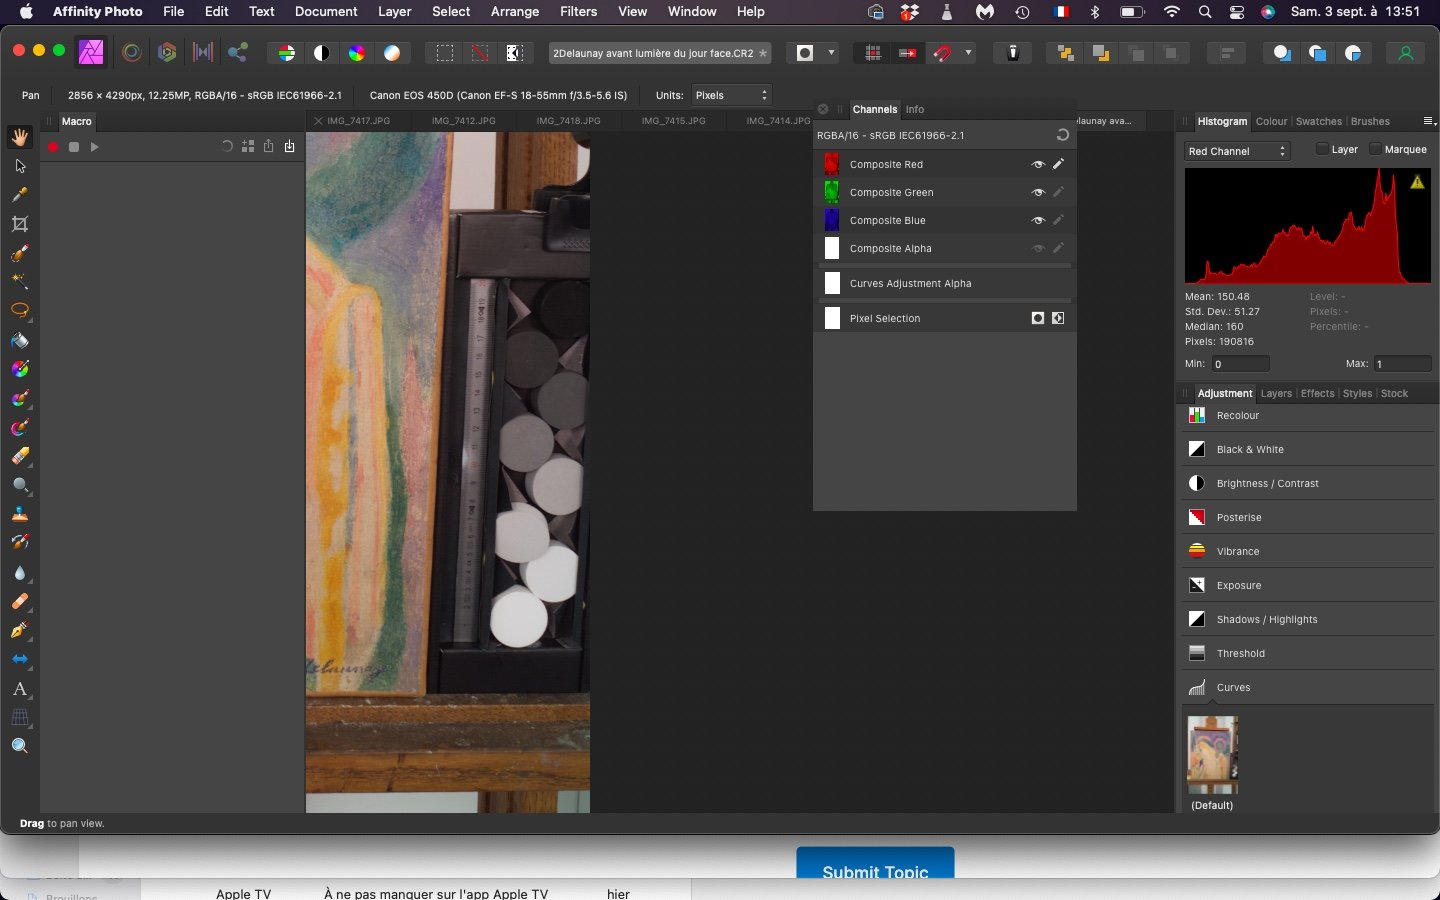The height and width of the screenshot is (900, 1440).
Task: Open the Filters menu
Action: pyautogui.click(x=578, y=12)
